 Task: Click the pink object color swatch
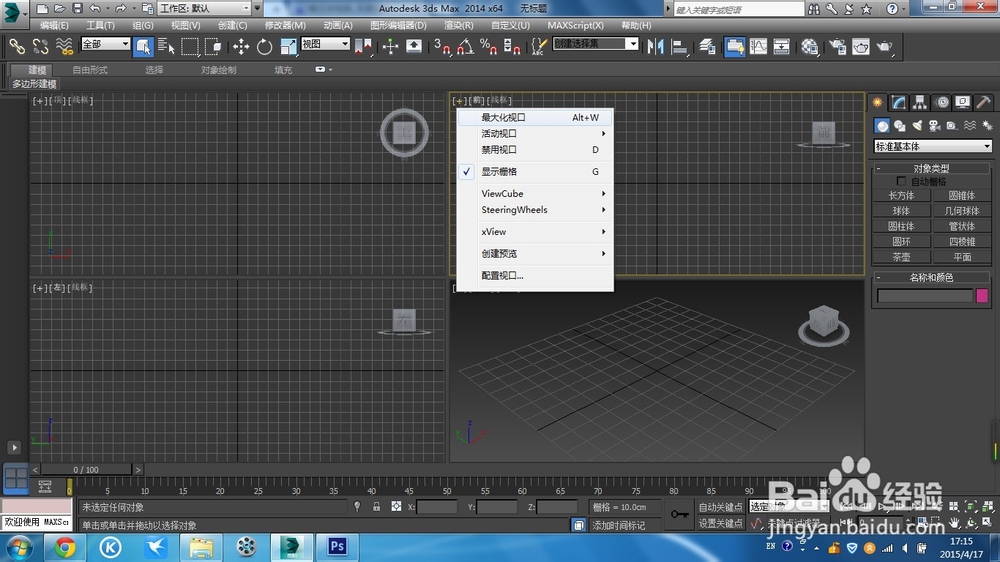tap(982, 295)
